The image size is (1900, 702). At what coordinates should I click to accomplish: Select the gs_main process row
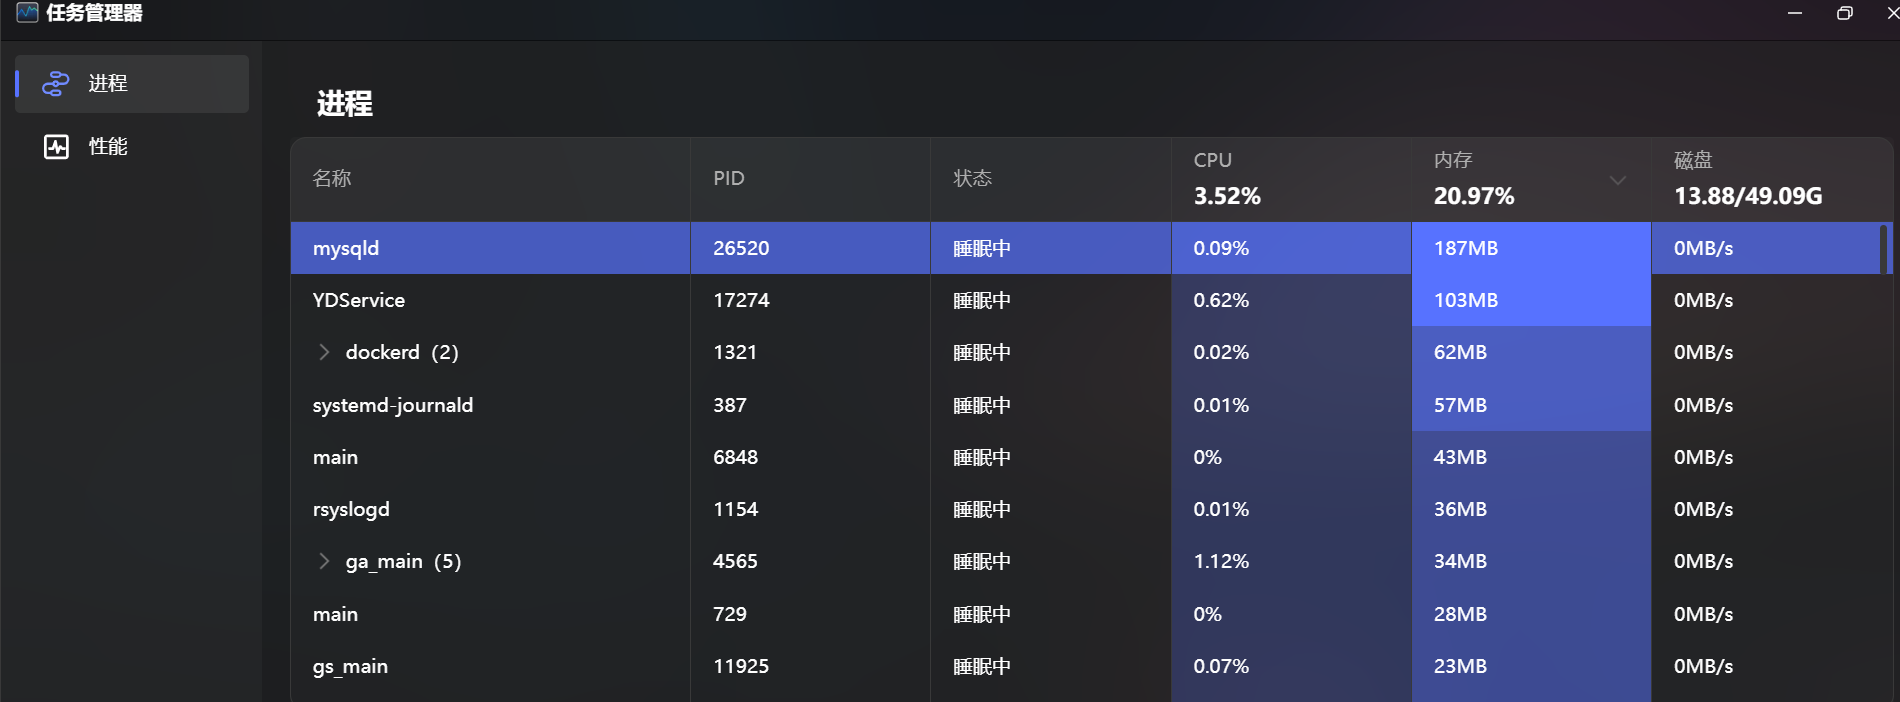pyautogui.click(x=1086, y=666)
